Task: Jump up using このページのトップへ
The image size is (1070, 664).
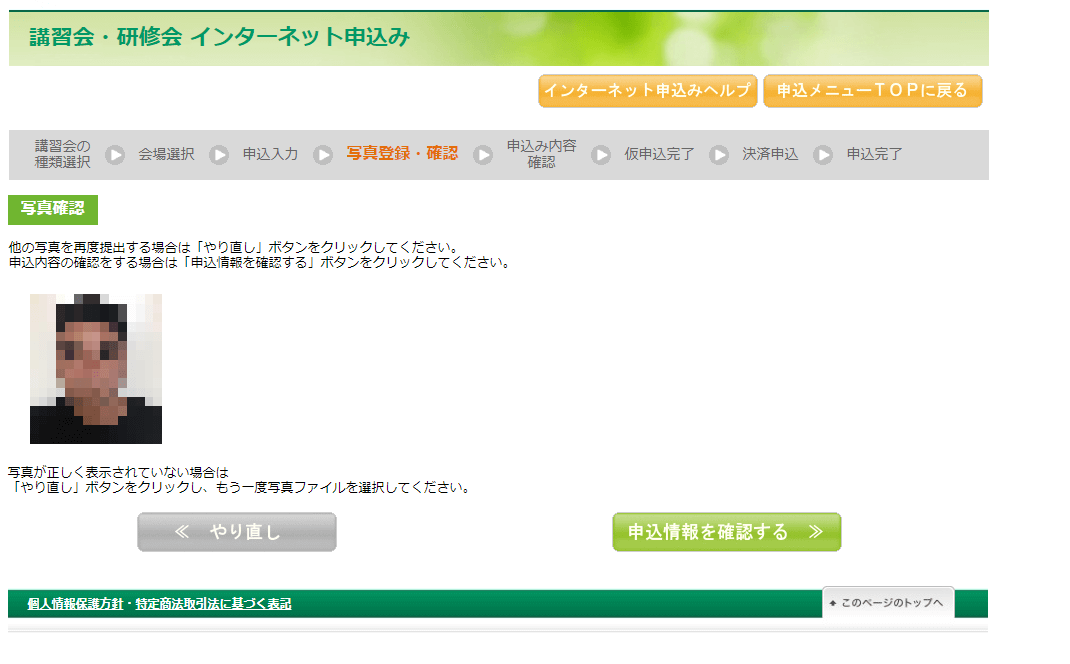Action: (888, 603)
